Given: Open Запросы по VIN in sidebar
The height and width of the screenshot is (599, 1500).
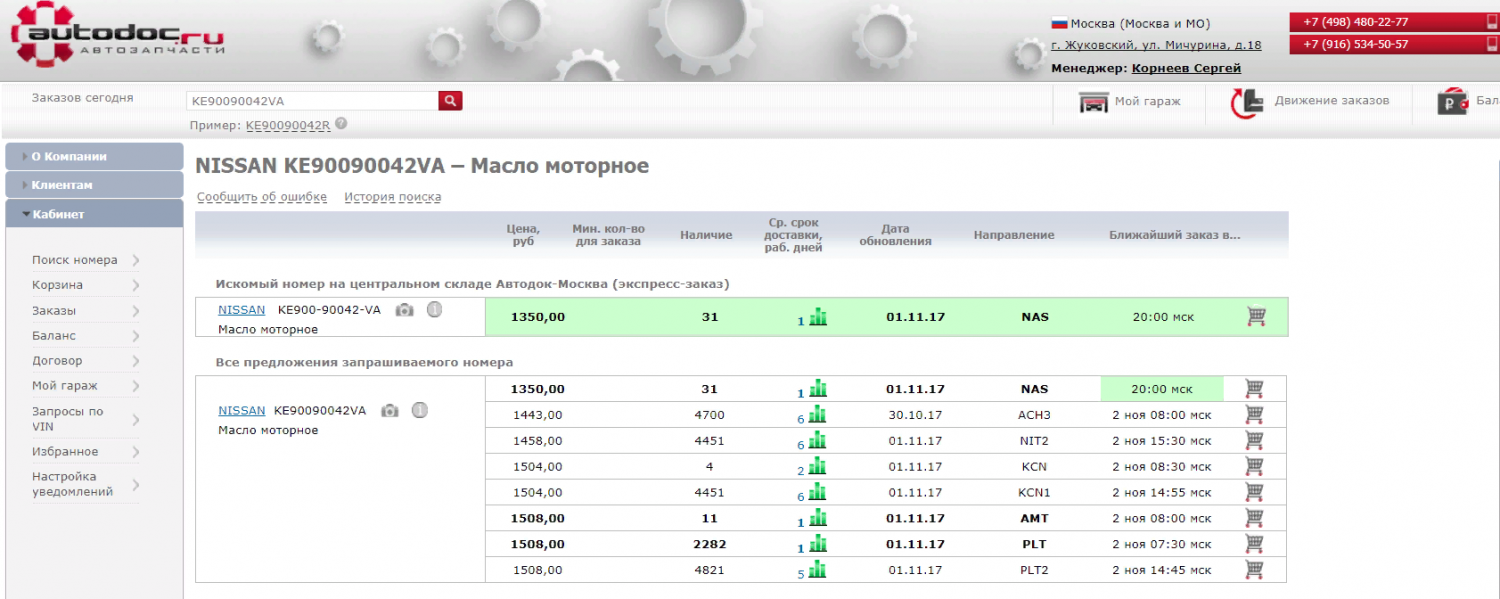Looking at the screenshot, I should (68, 419).
